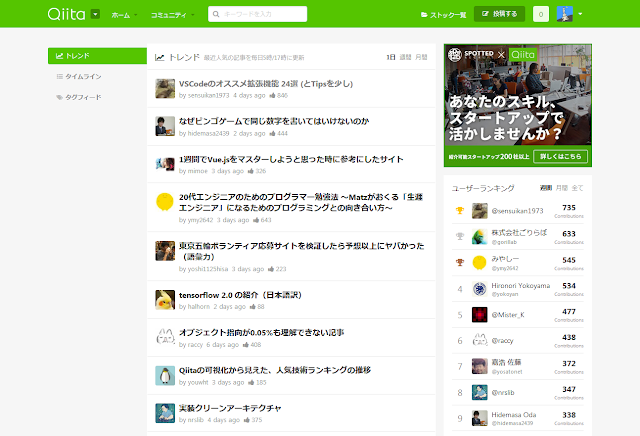
Task: Click the 投稿する button
Action: (x=499, y=14)
